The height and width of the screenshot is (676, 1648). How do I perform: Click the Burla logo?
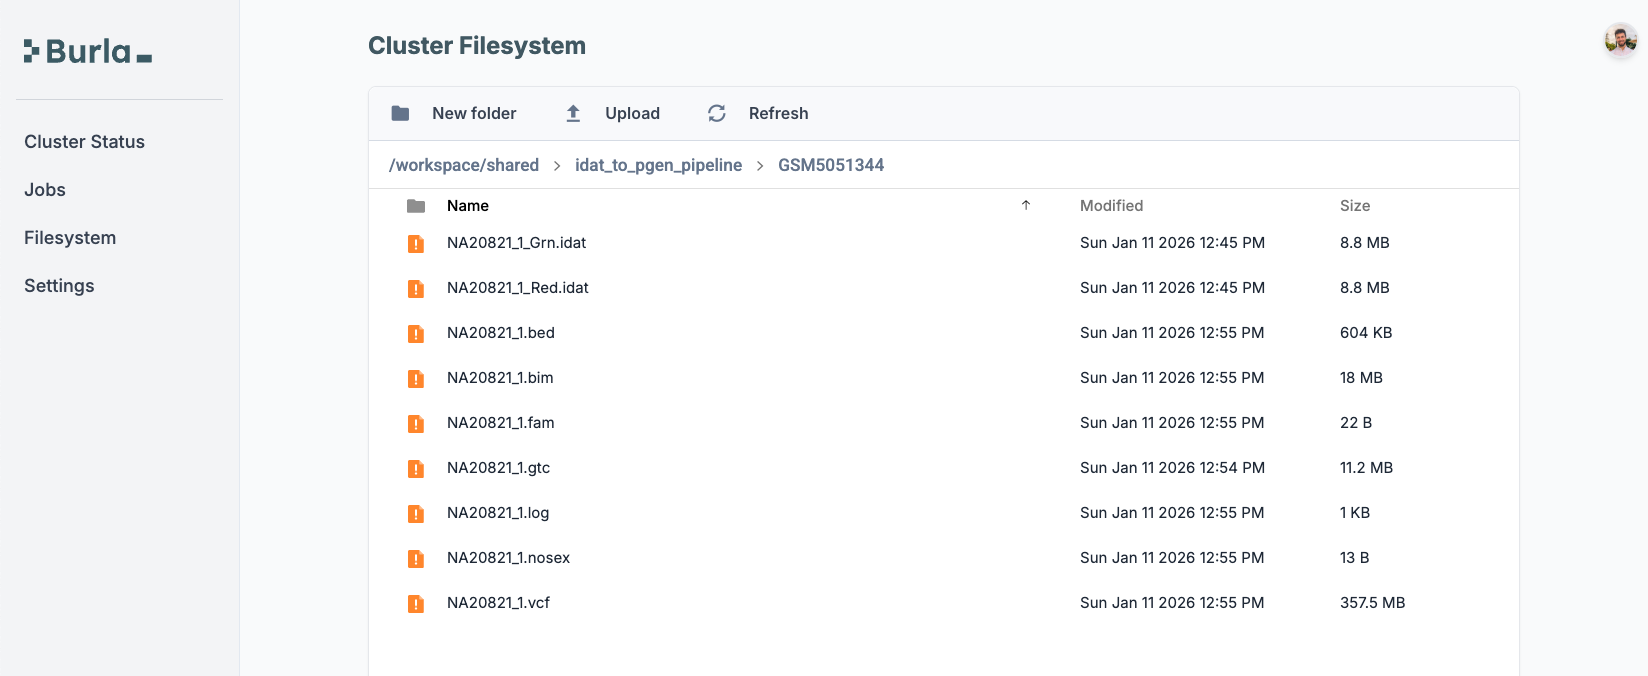pyautogui.click(x=88, y=52)
